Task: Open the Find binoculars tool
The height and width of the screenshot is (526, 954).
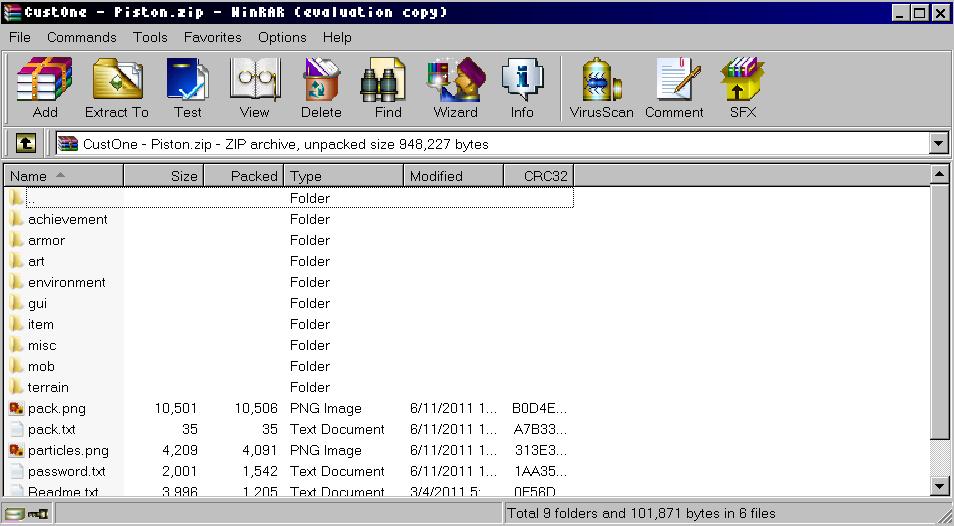Action: point(388,88)
